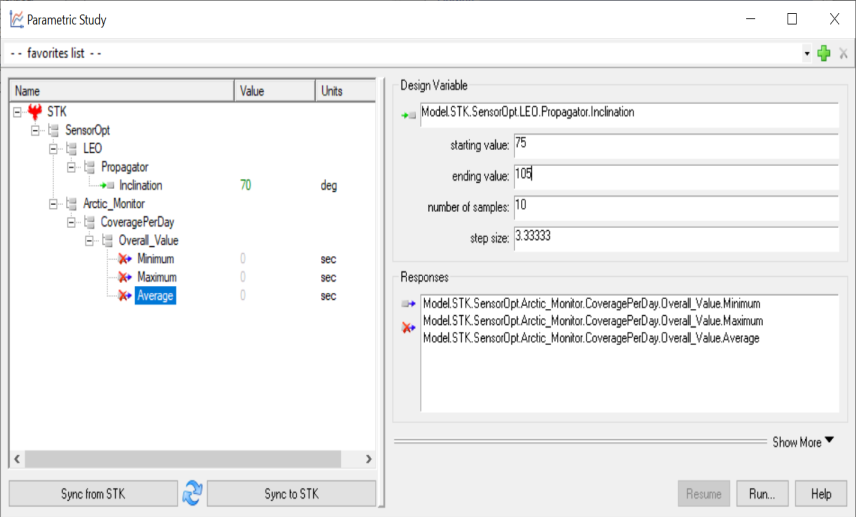This screenshot has width=856, height=517.
Task: Collapse the STK tree node
Action: (17, 112)
